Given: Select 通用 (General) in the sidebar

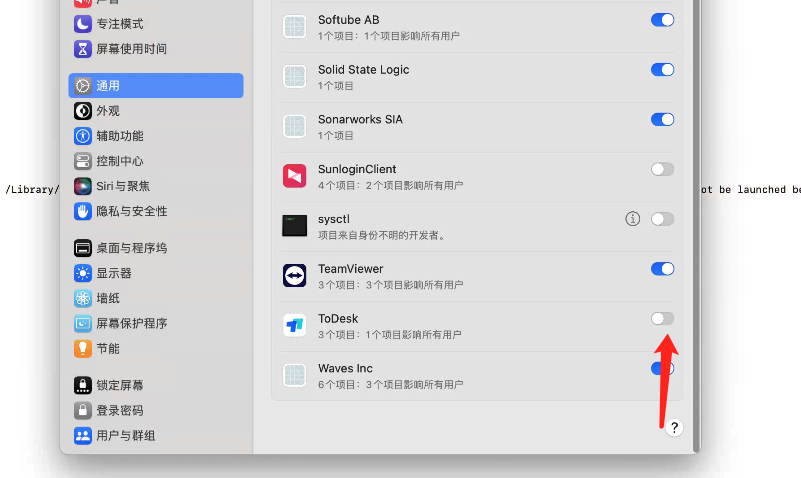Looking at the screenshot, I should pos(156,86).
